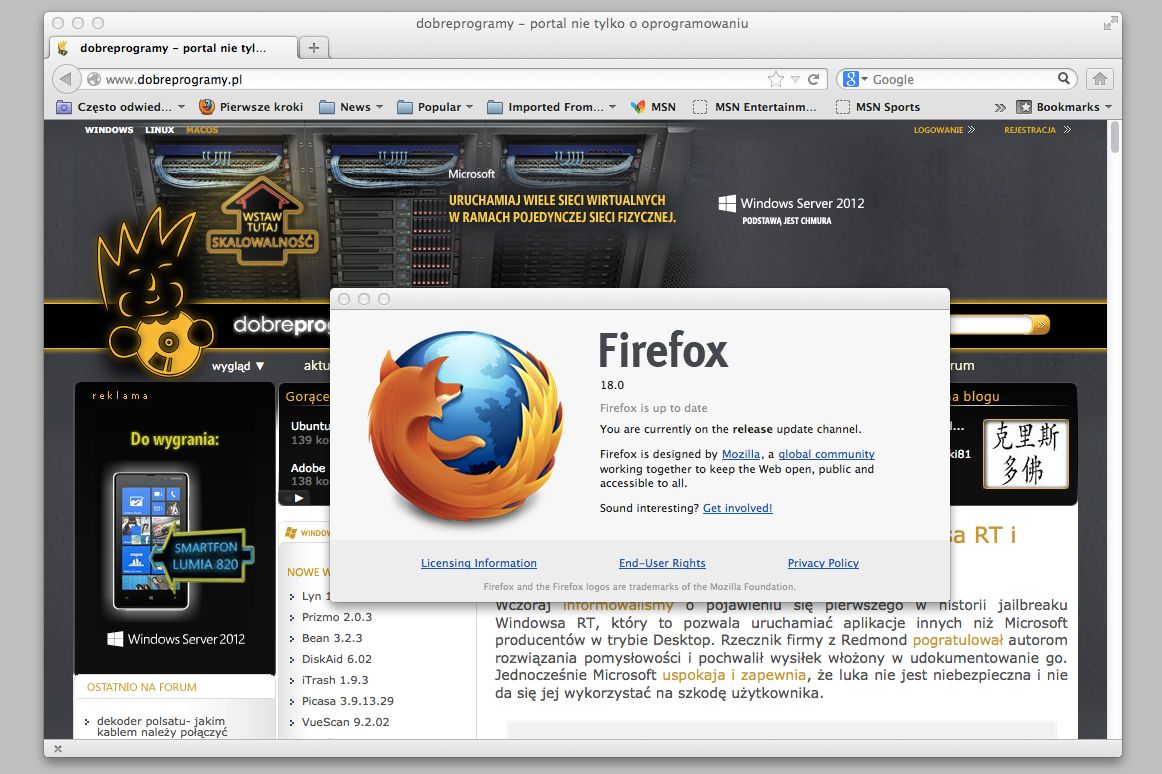The height and width of the screenshot is (774, 1162).
Task: Open iTrash 1.9.3 in the list
Action: click(x=335, y=680)
